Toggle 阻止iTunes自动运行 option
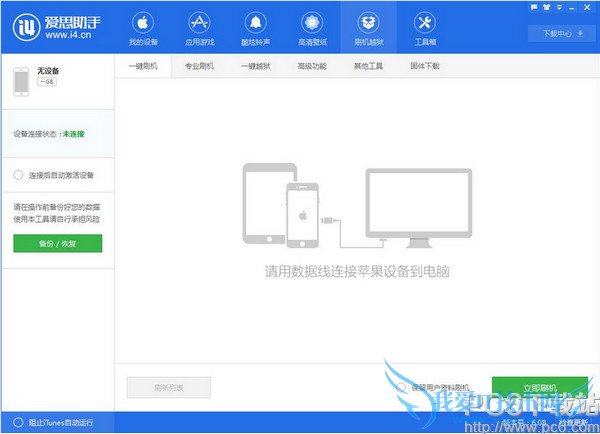 coord(18,422)
